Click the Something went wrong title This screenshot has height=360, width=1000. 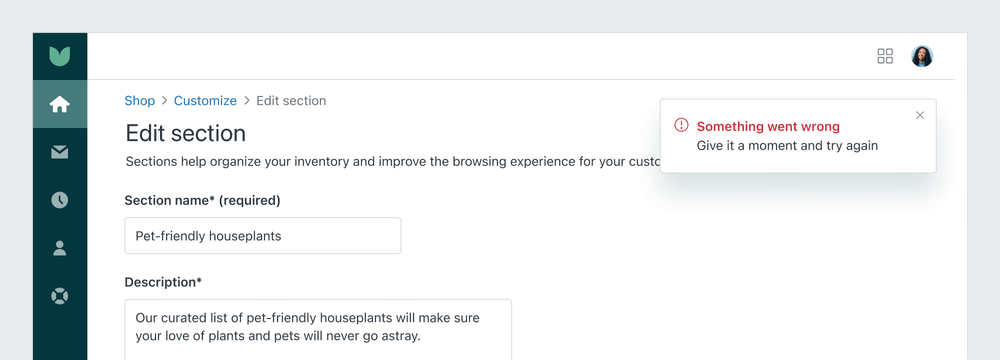click(768, 126)
